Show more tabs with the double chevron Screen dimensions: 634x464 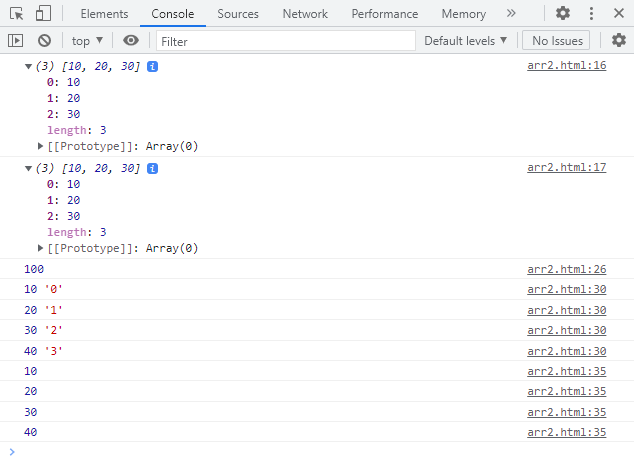click(x=511, y=13)
